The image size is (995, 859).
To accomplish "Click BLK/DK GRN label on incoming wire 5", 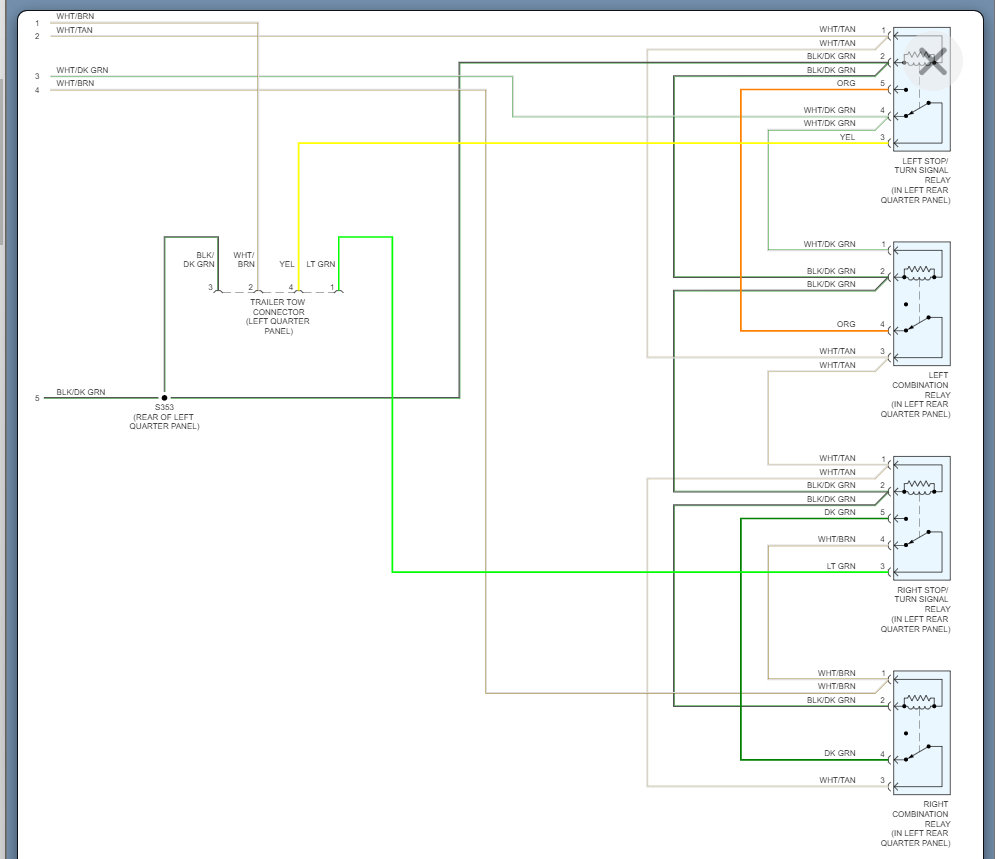I will [x=81, y=392].
